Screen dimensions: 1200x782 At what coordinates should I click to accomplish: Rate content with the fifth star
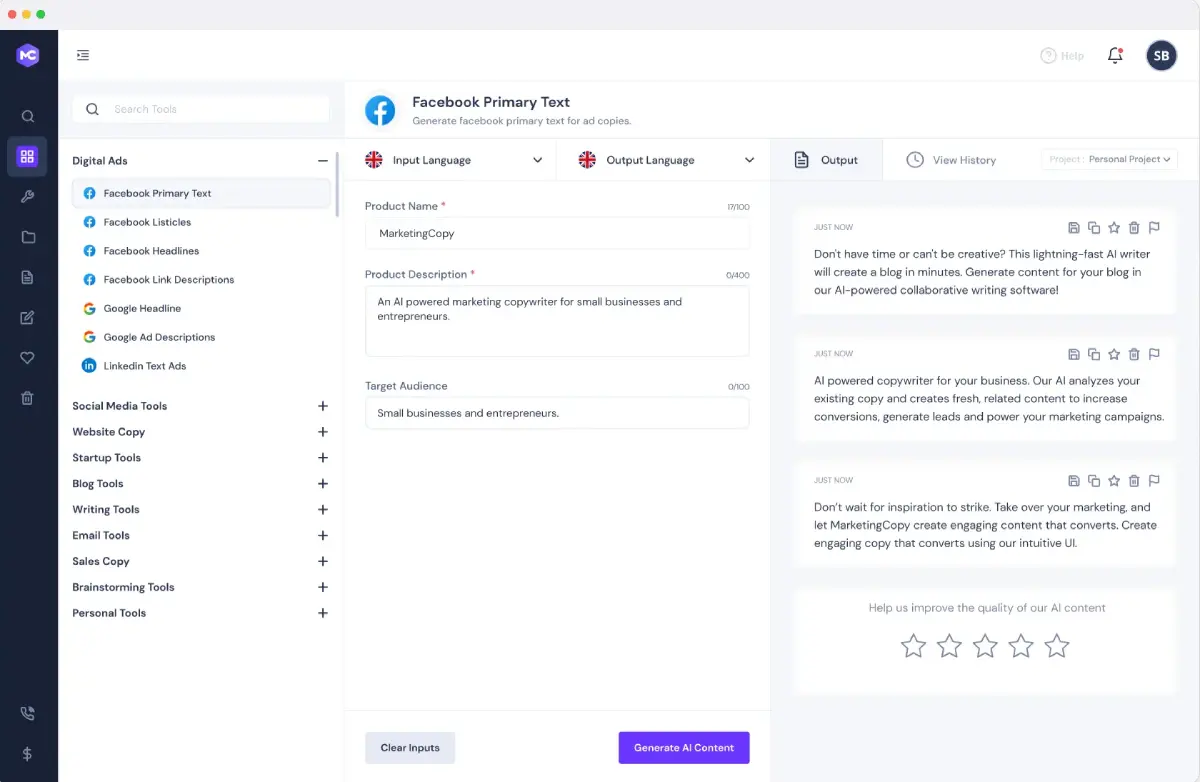point(1057,646)
